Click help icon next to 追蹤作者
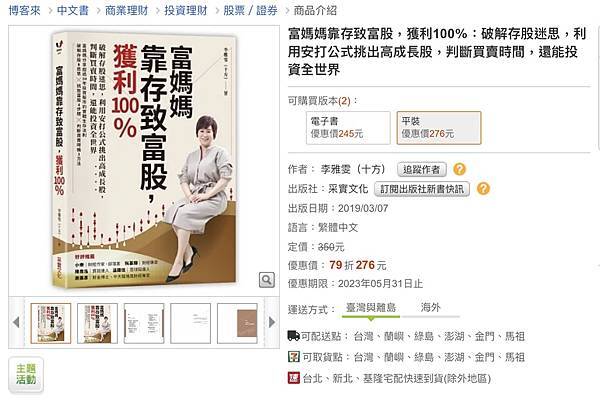The width and height of the screenshot is (600, 400). tap(460, 169)
